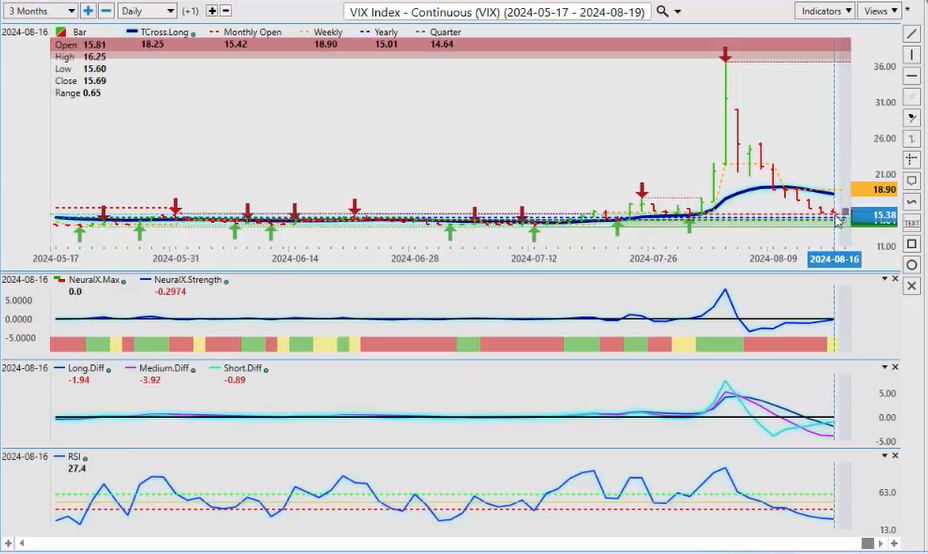Click the black minus forecast decrease button
The width and height of the screenshot is (928, 554).
(226, 11)
